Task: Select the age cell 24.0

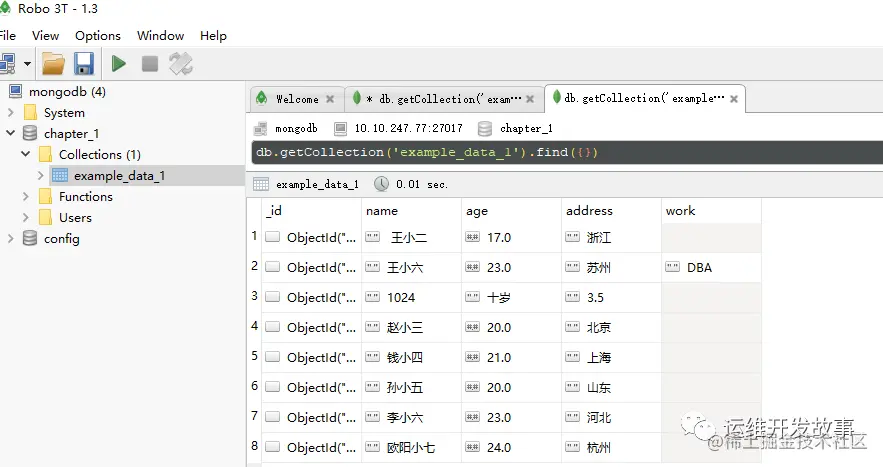Action: click(511, 447)
